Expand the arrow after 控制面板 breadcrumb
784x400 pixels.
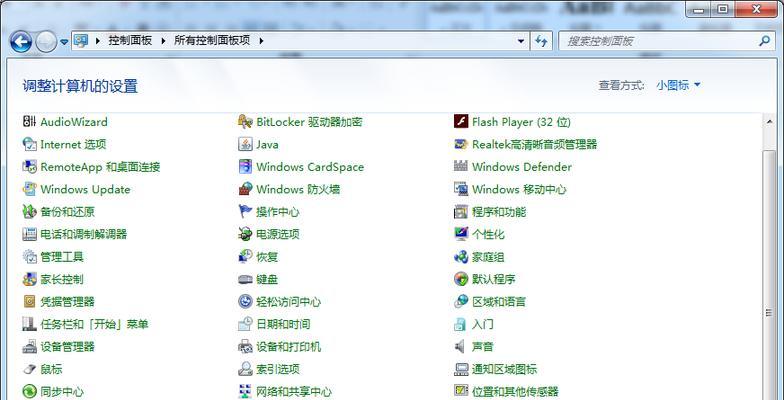163,41
